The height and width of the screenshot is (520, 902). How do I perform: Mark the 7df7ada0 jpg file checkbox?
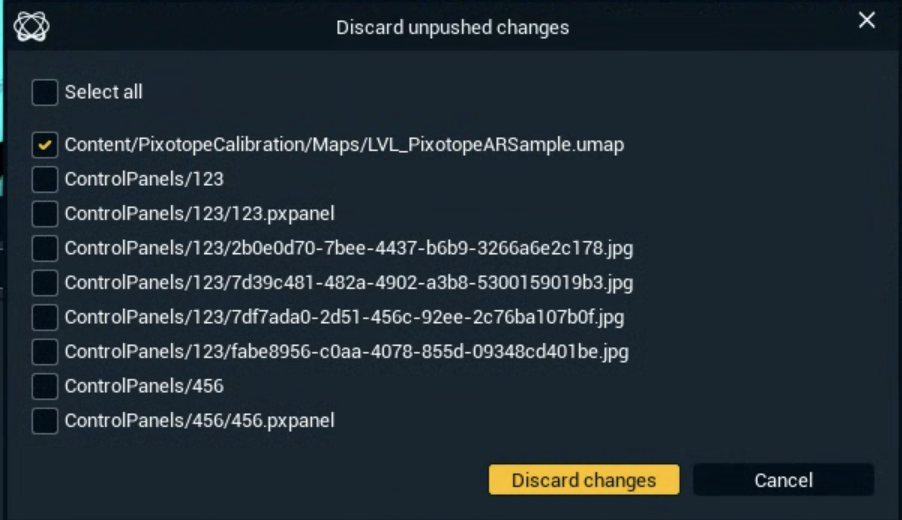[x=45, y=318]
